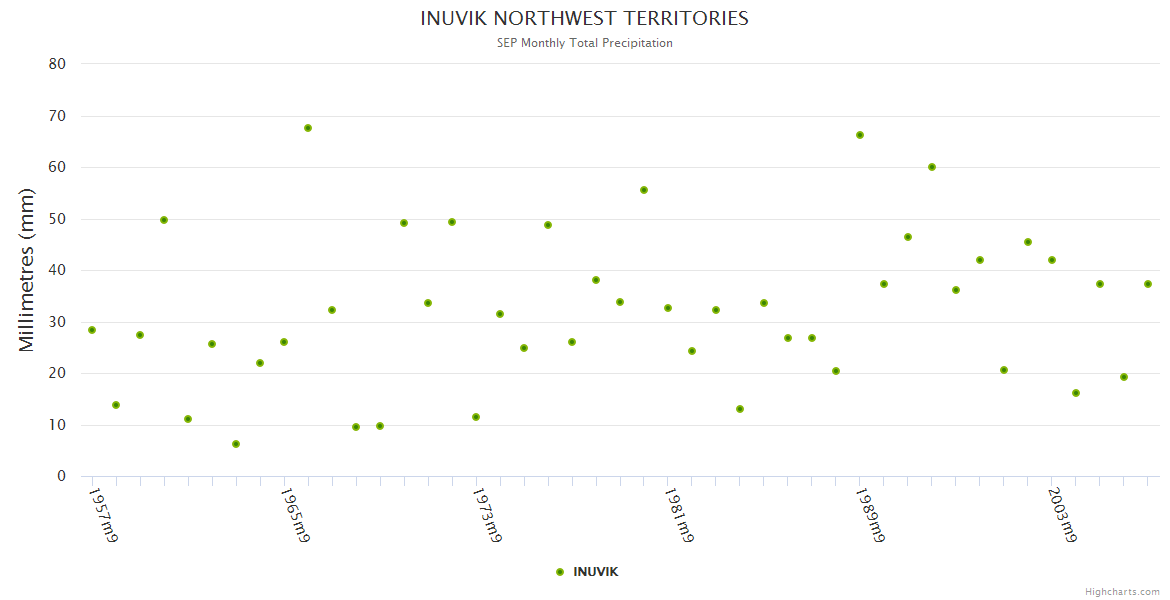Select the 1981m9 x-axis label
1170x600 pixels.
click(x=679, y=515)
